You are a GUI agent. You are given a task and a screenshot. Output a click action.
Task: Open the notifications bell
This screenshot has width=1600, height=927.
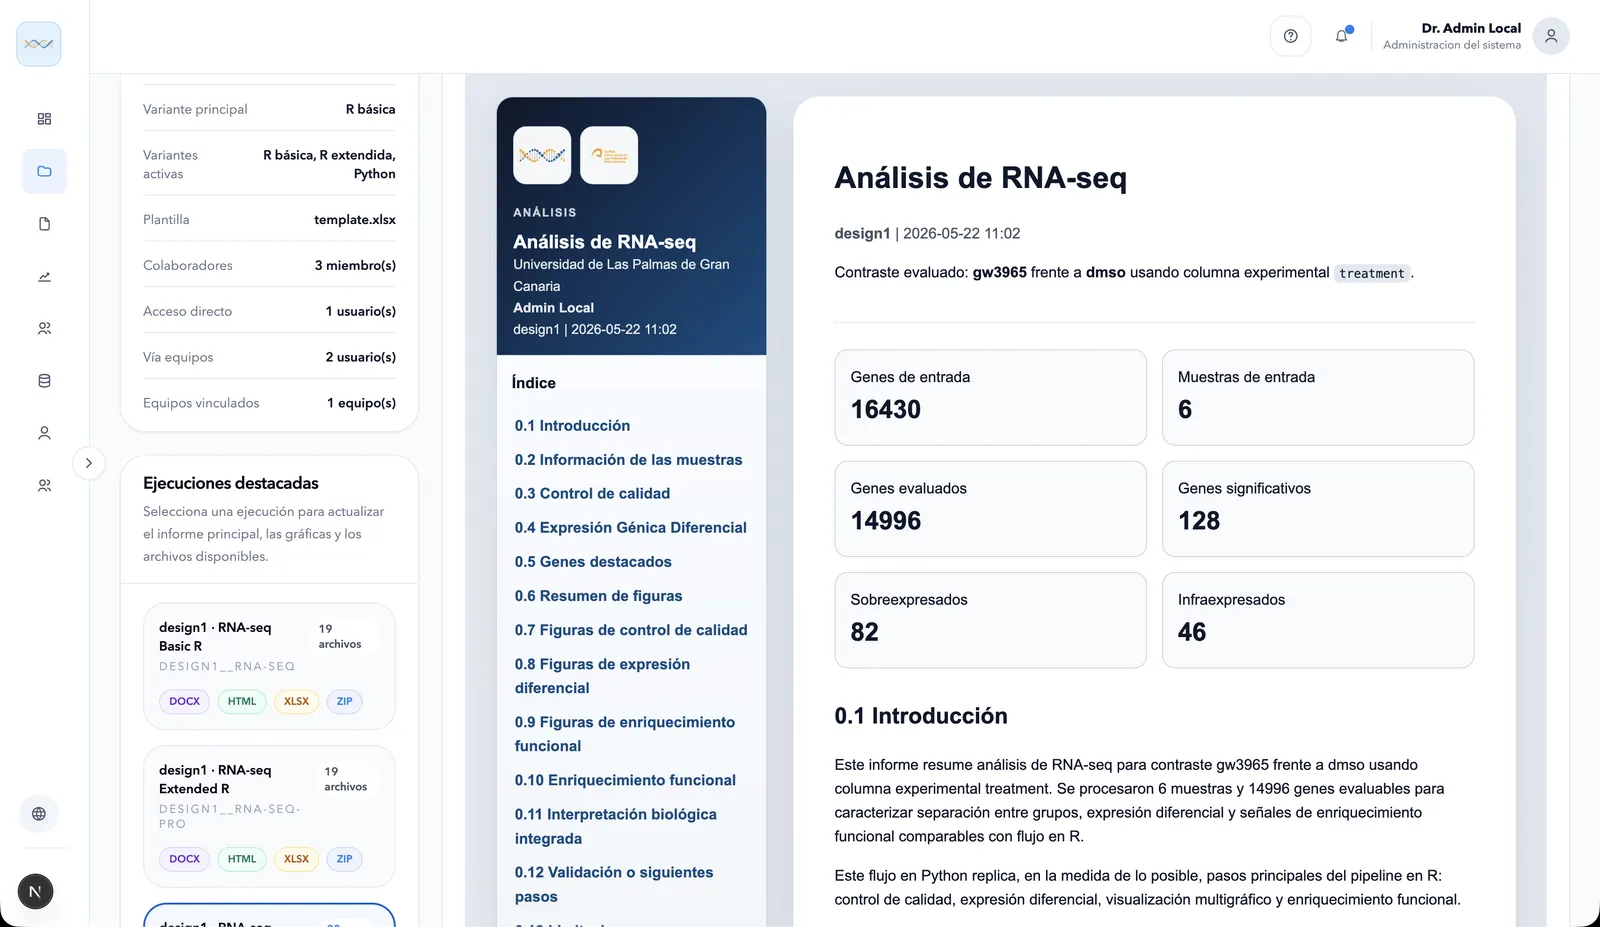coord(1342,36)
